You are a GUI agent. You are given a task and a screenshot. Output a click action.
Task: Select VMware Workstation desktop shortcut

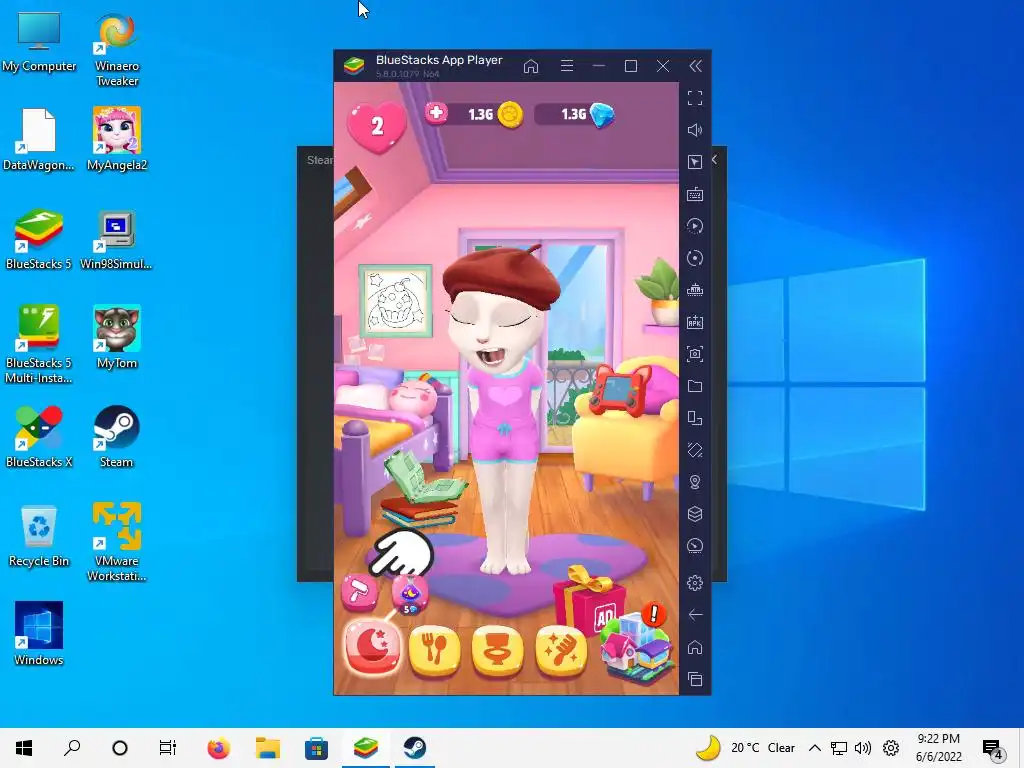[117, 542]
